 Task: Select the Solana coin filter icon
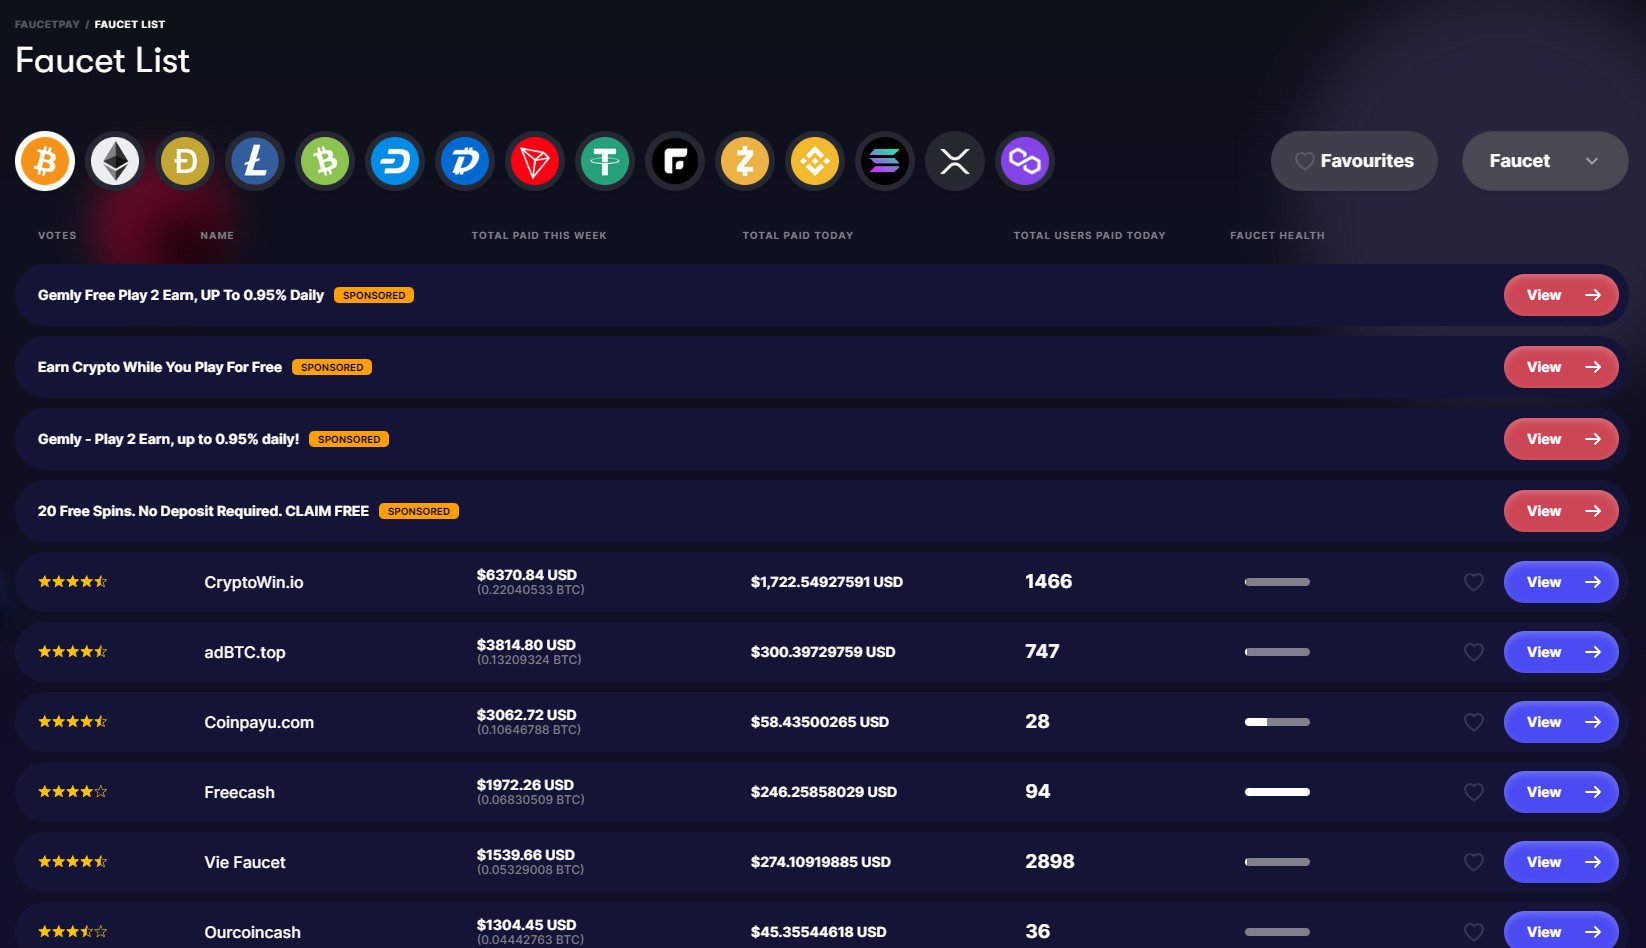885,161
